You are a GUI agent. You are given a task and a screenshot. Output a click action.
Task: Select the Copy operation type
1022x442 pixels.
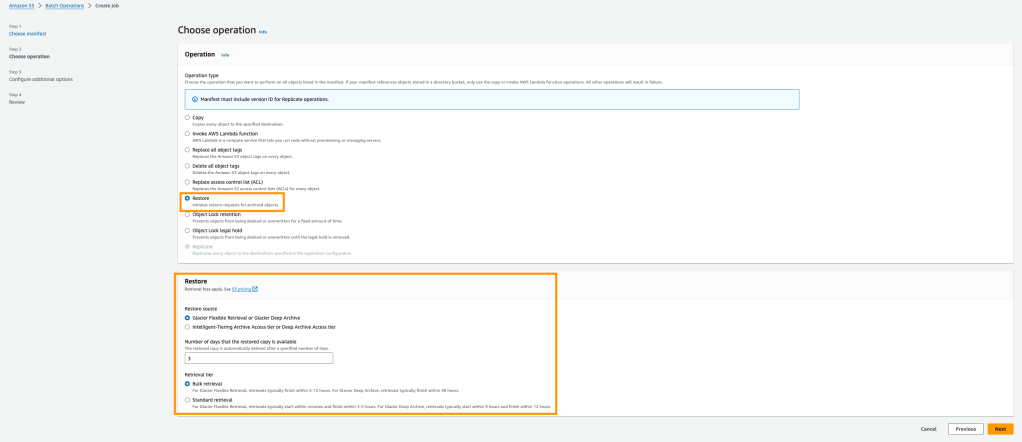[x=187, y=117]
